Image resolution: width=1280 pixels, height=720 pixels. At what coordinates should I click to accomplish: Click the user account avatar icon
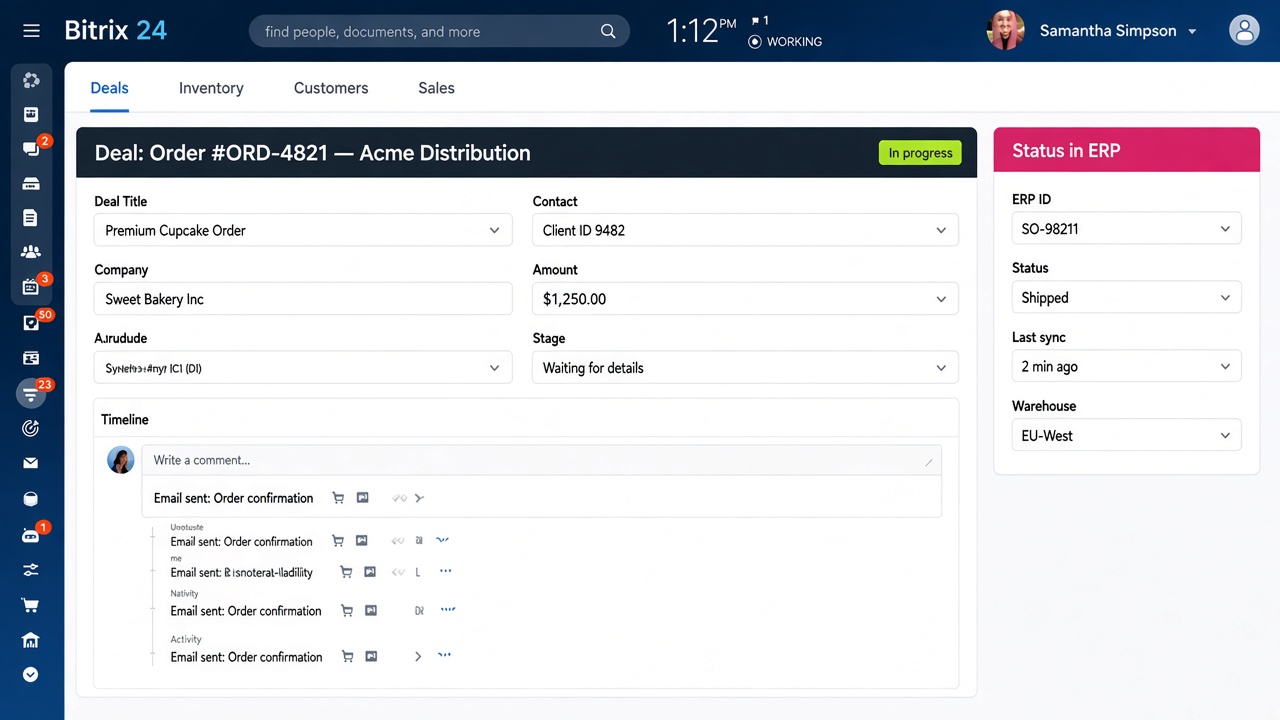coord(1244,30)
